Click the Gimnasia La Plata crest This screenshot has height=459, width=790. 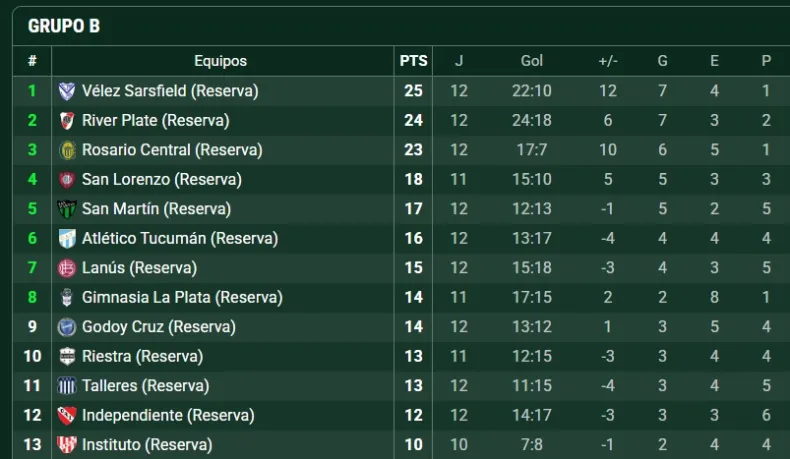point(67,298)
